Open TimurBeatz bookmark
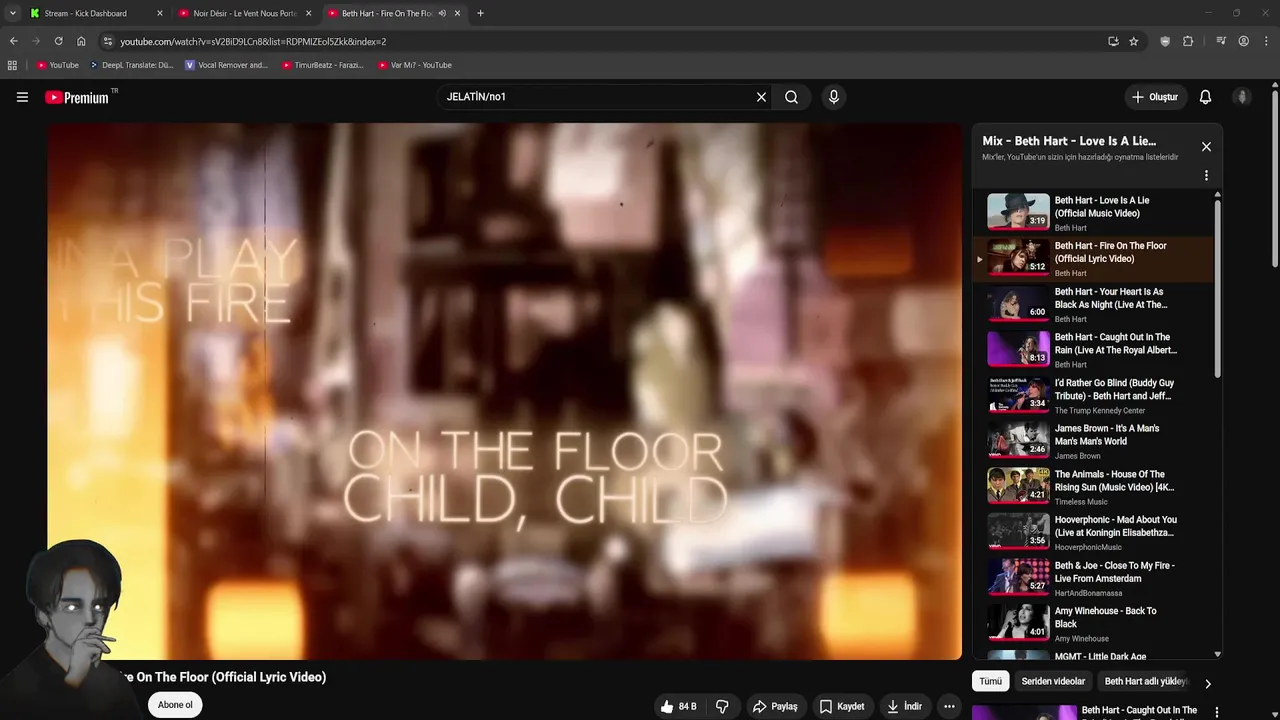The image size is (1280, 720). click(322, 65)
